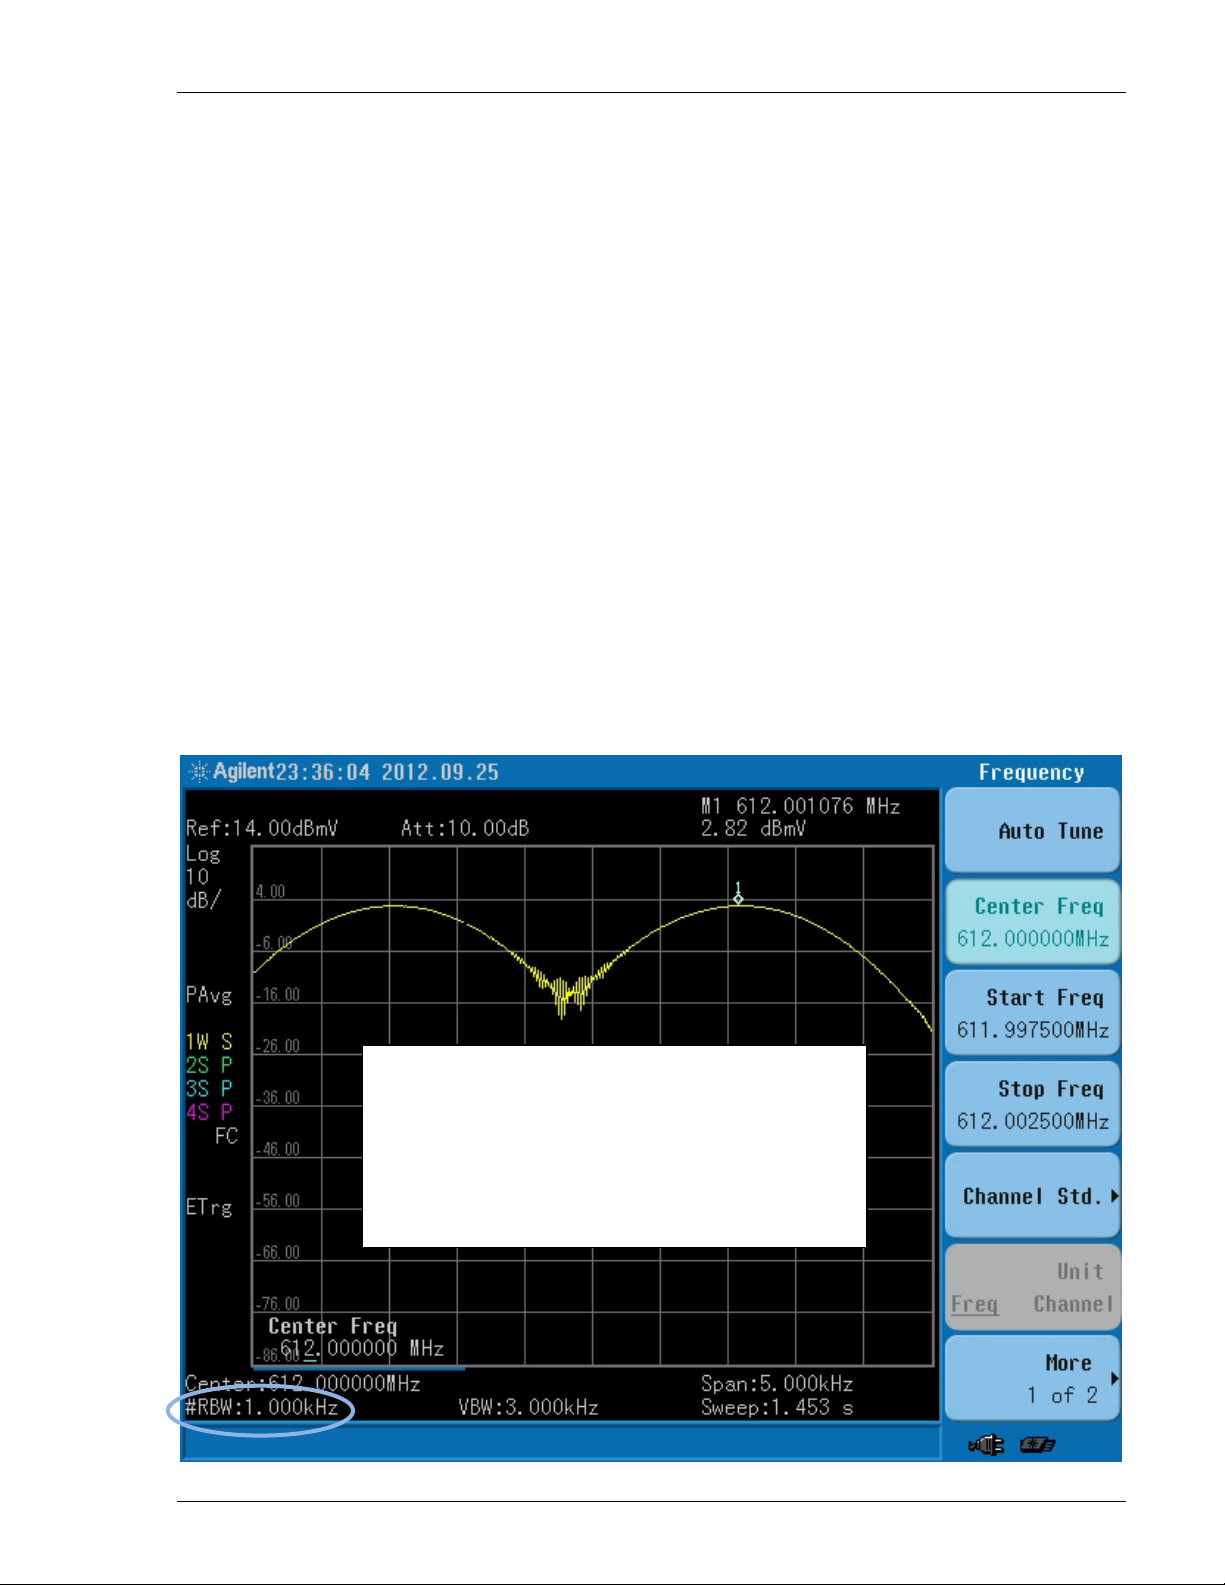
Task: Click the battery status icon
Action: [1038, 1444]
